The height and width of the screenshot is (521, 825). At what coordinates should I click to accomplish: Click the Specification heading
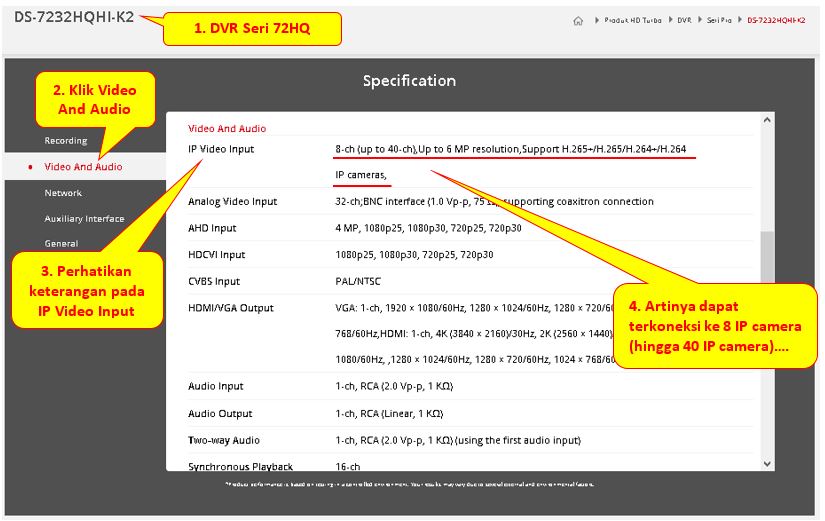[409, 81]
